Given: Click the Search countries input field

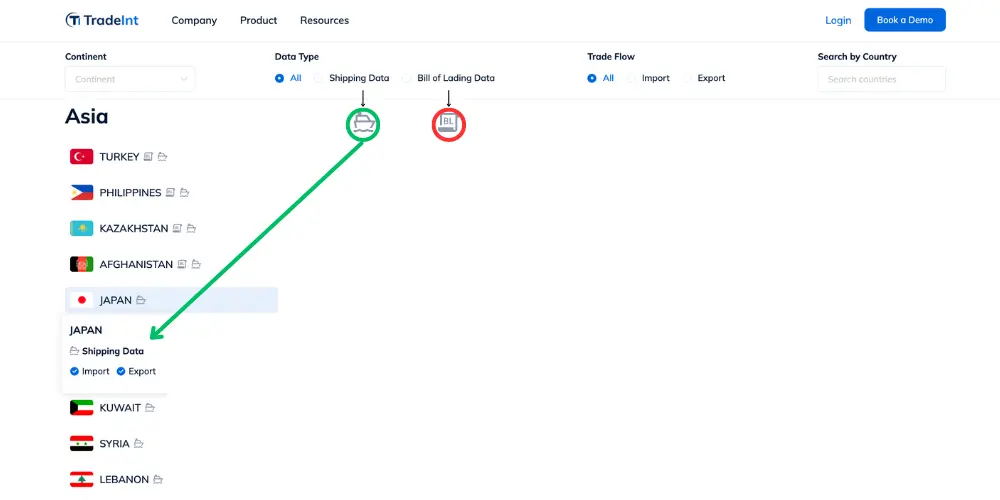Looking at the screenshot, I should click(x=881, y=79).
